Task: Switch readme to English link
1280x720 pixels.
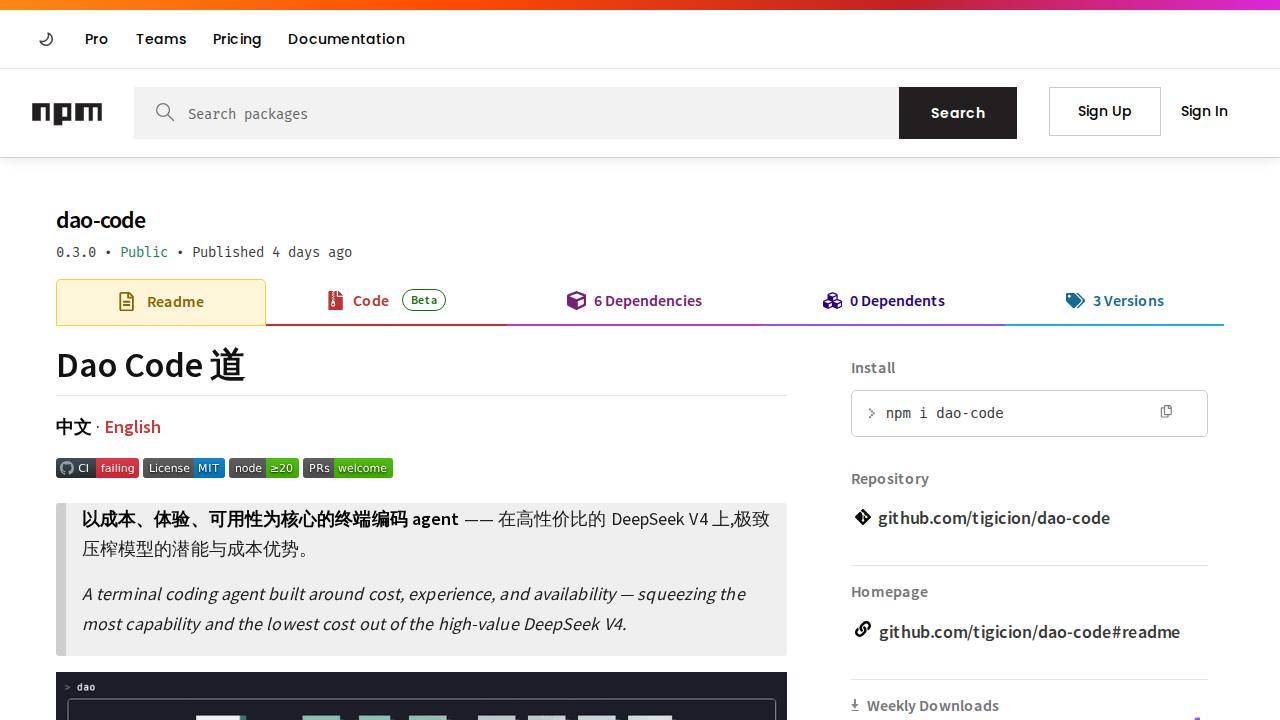Action: [132, 427]
